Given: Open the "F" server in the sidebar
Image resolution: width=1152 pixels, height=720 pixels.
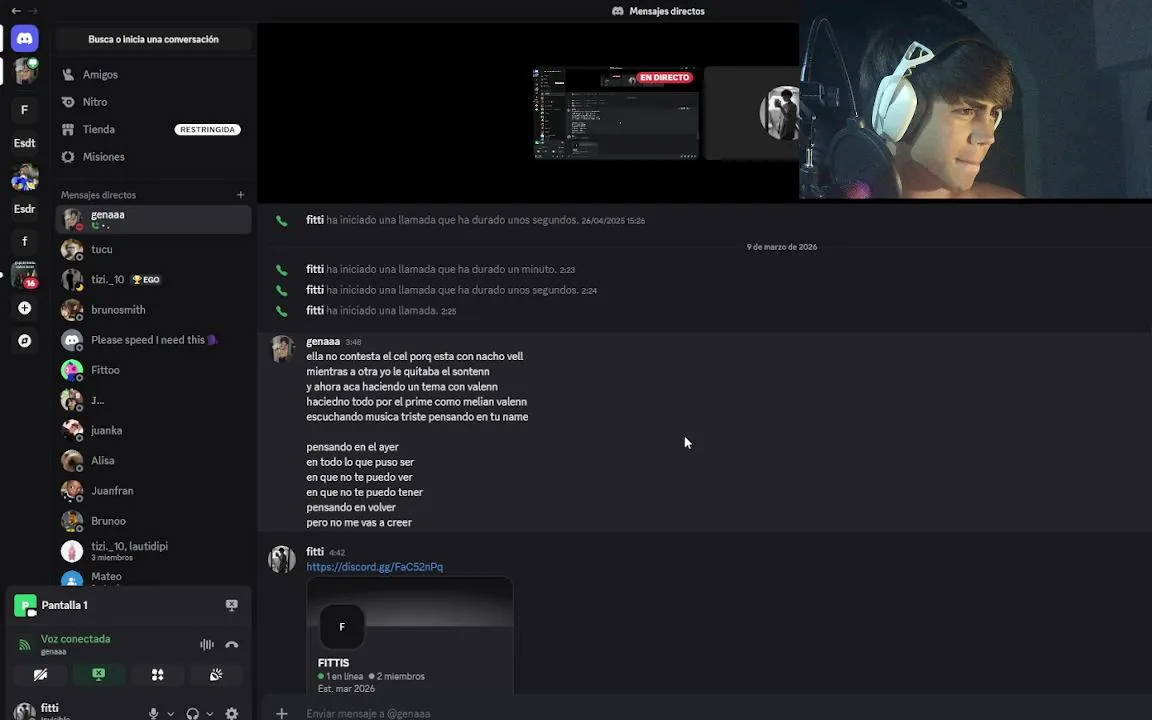Looking at the screenshot, I should (x=24, y=109).
